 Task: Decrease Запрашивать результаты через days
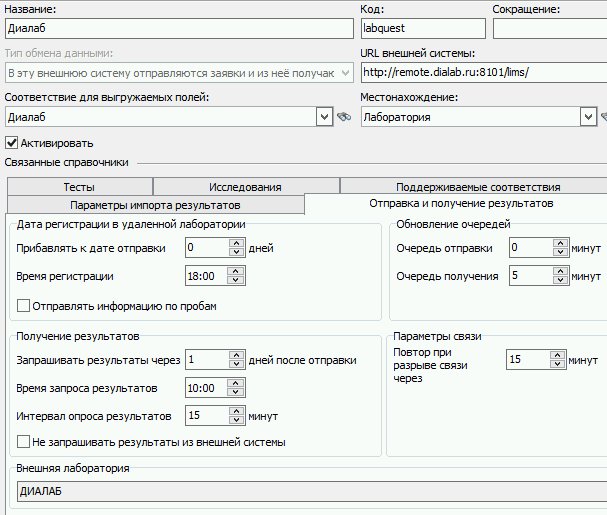click(237, 364)
